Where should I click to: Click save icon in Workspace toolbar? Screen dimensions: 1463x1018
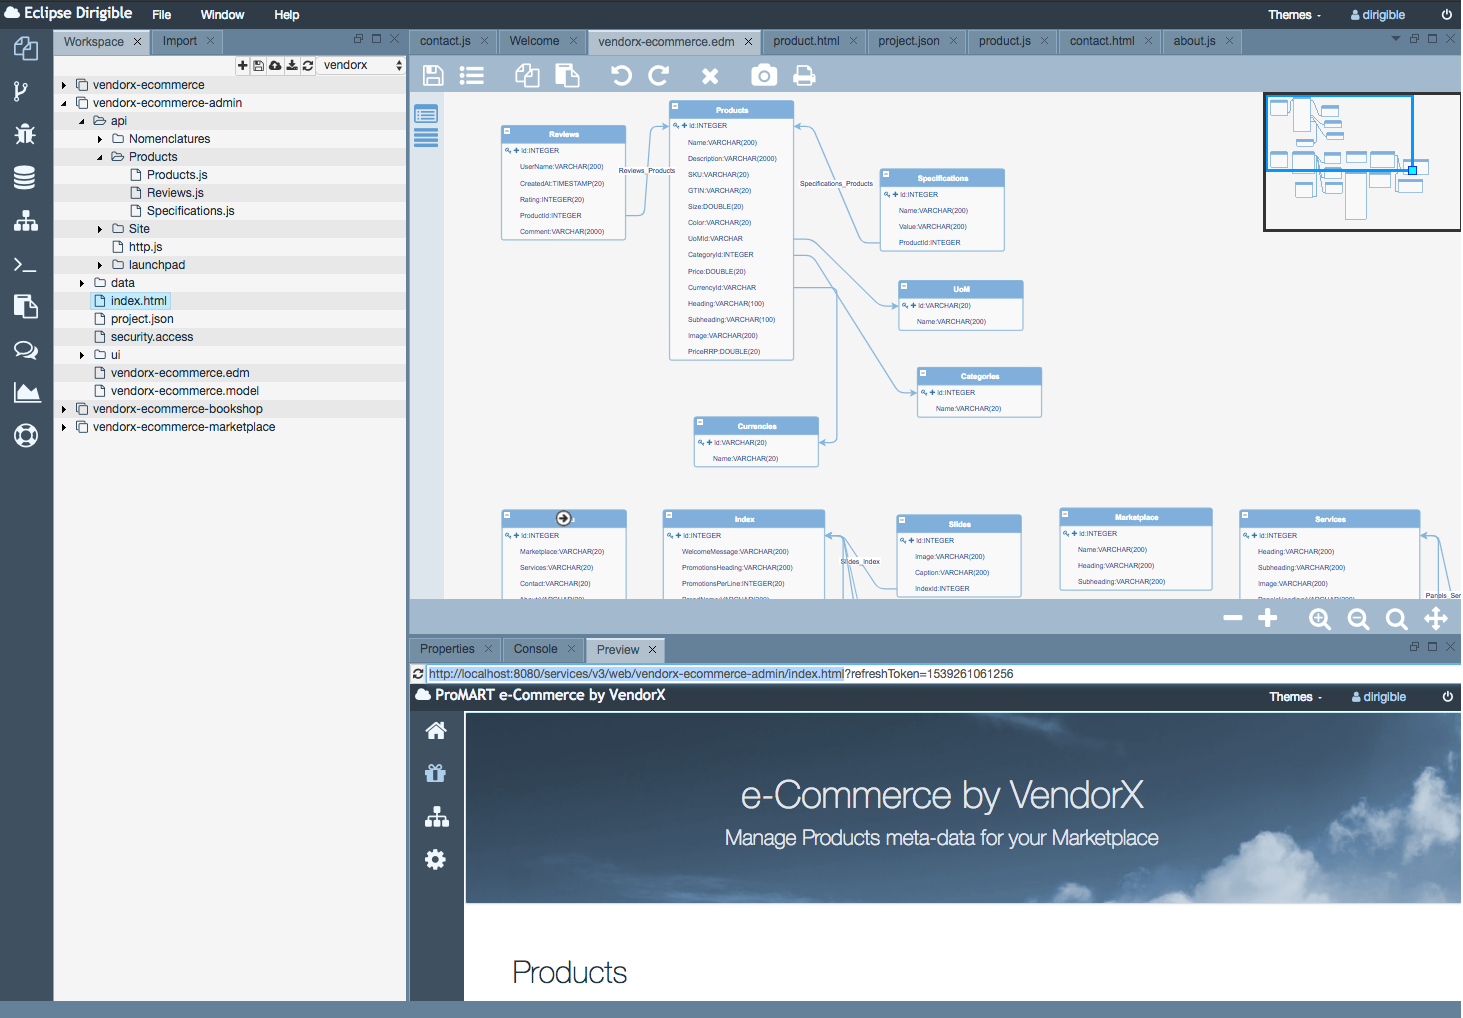(259, 65)
